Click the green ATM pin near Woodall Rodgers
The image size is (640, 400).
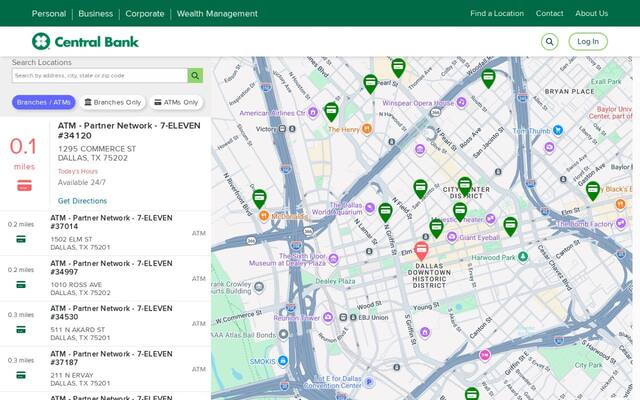tap(488, 78)
